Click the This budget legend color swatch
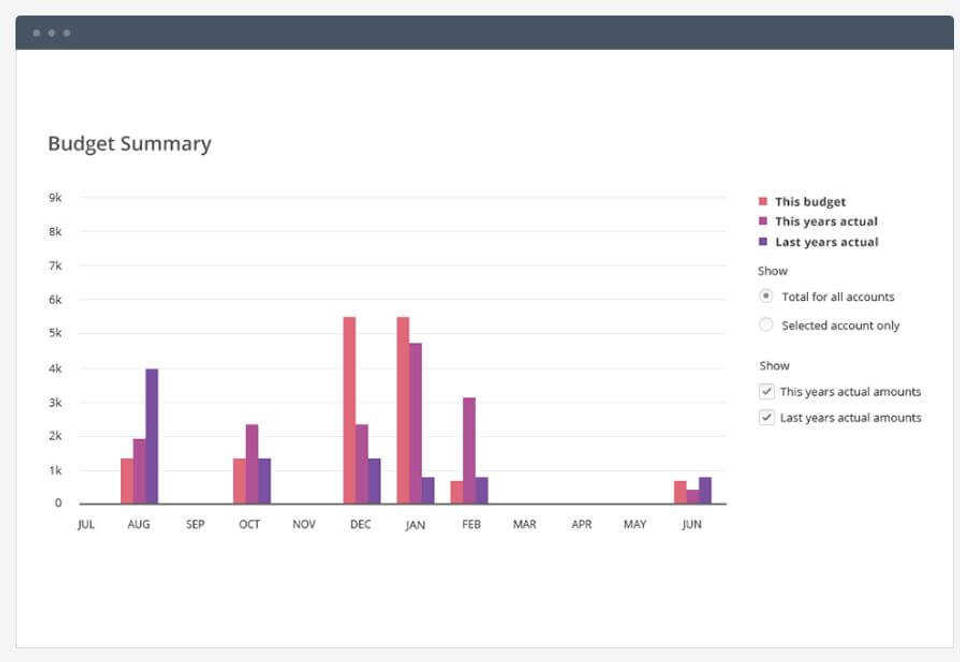The image size is (960, 662). (763, 201)
